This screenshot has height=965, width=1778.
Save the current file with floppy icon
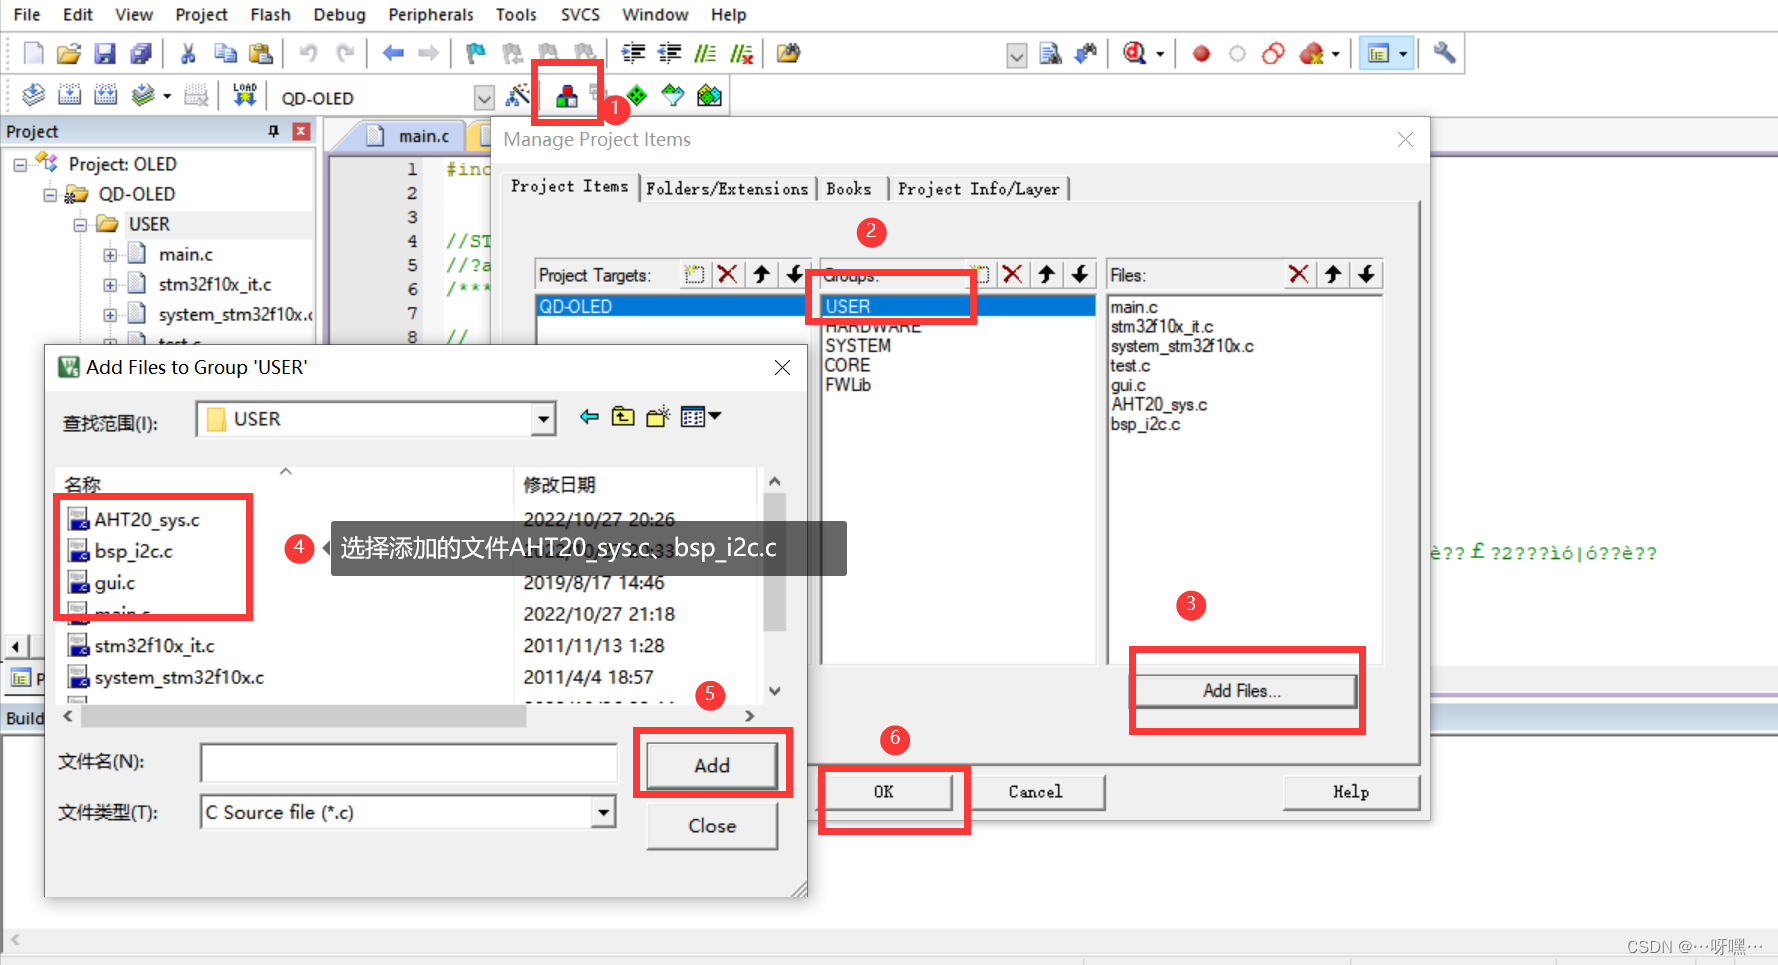point(105,53)
